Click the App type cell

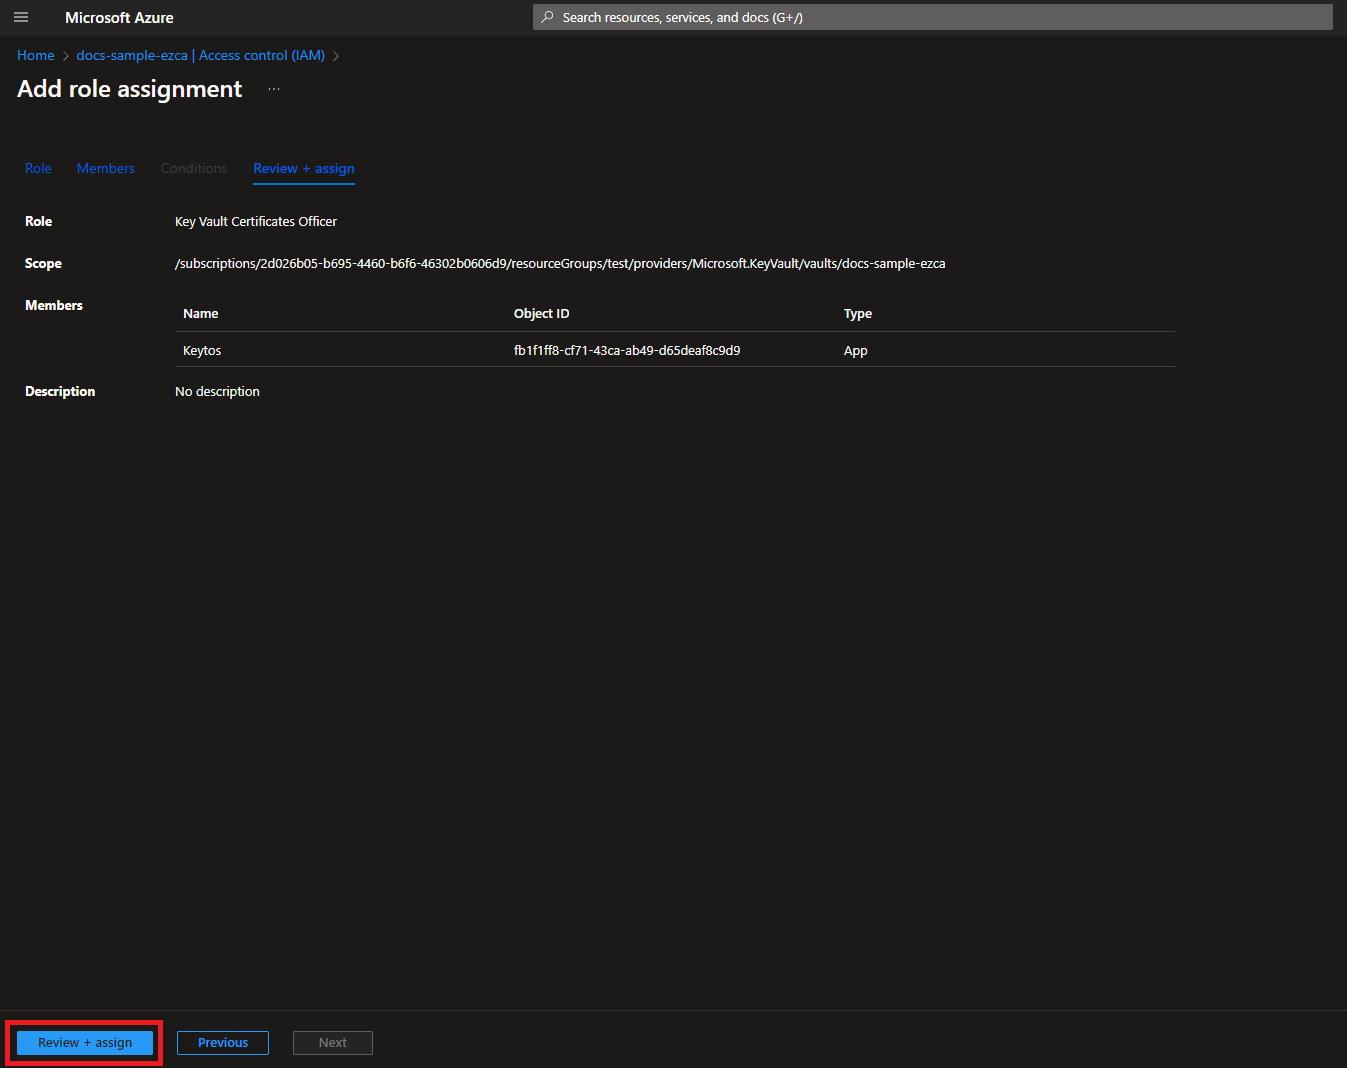[x=856, y=350]
